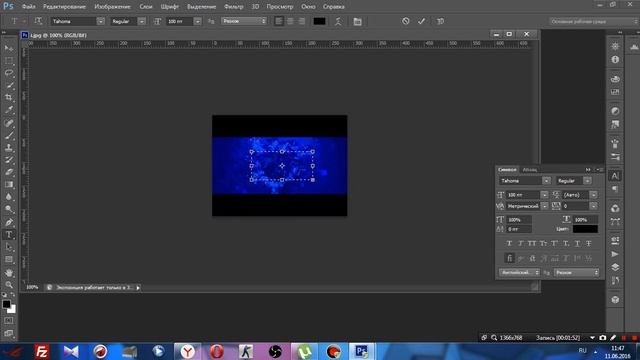640x360 pixels.
Task: Select the Horizontal Type tool
Action: 9,235
